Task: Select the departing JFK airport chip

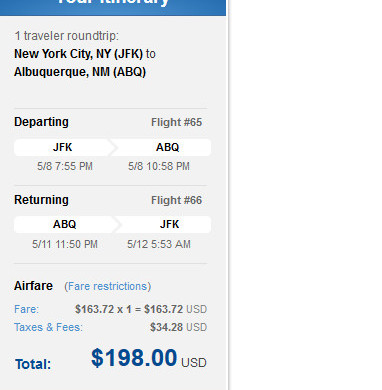Action: tap(62, 147)
